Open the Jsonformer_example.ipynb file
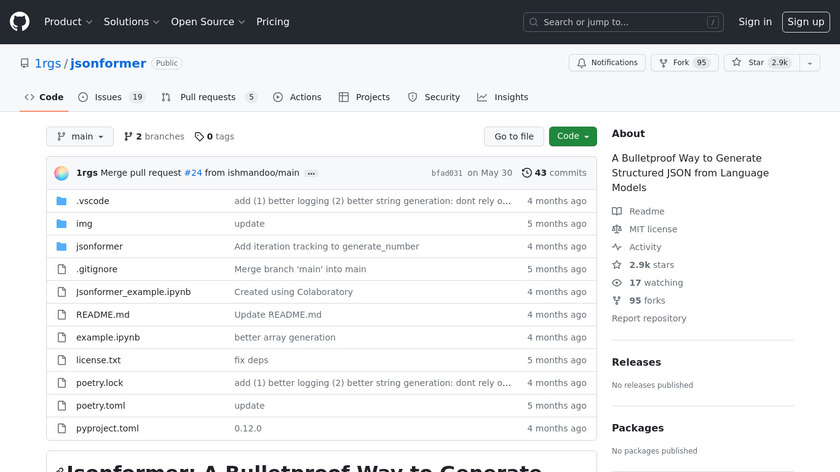840x472 pixels. (x=133, y=292)
